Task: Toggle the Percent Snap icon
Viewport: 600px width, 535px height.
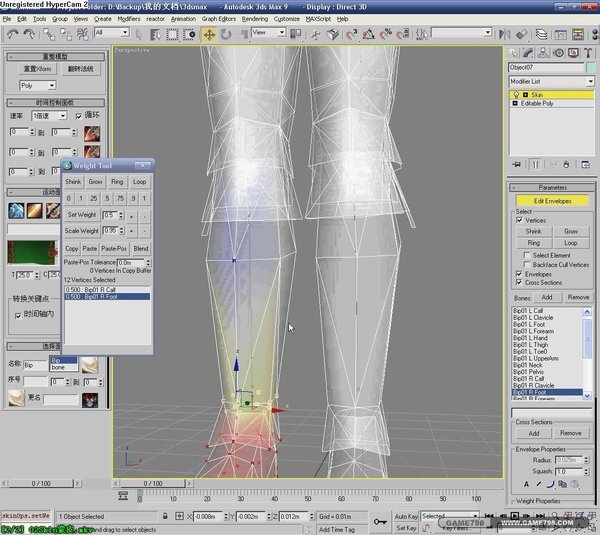Action: click(x=385, y=34)
